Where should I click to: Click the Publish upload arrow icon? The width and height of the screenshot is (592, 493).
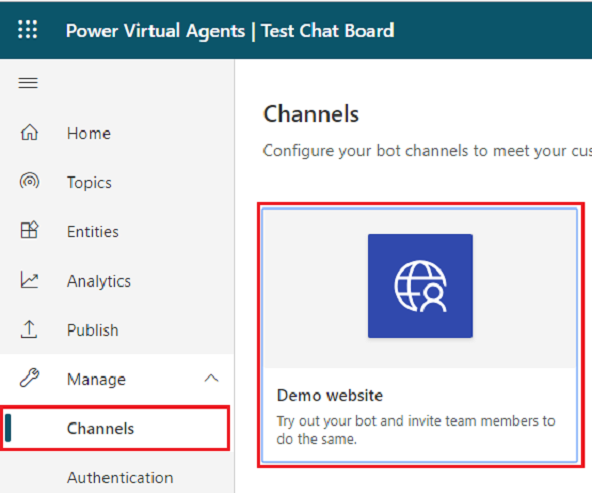click(x=29, y=329)
